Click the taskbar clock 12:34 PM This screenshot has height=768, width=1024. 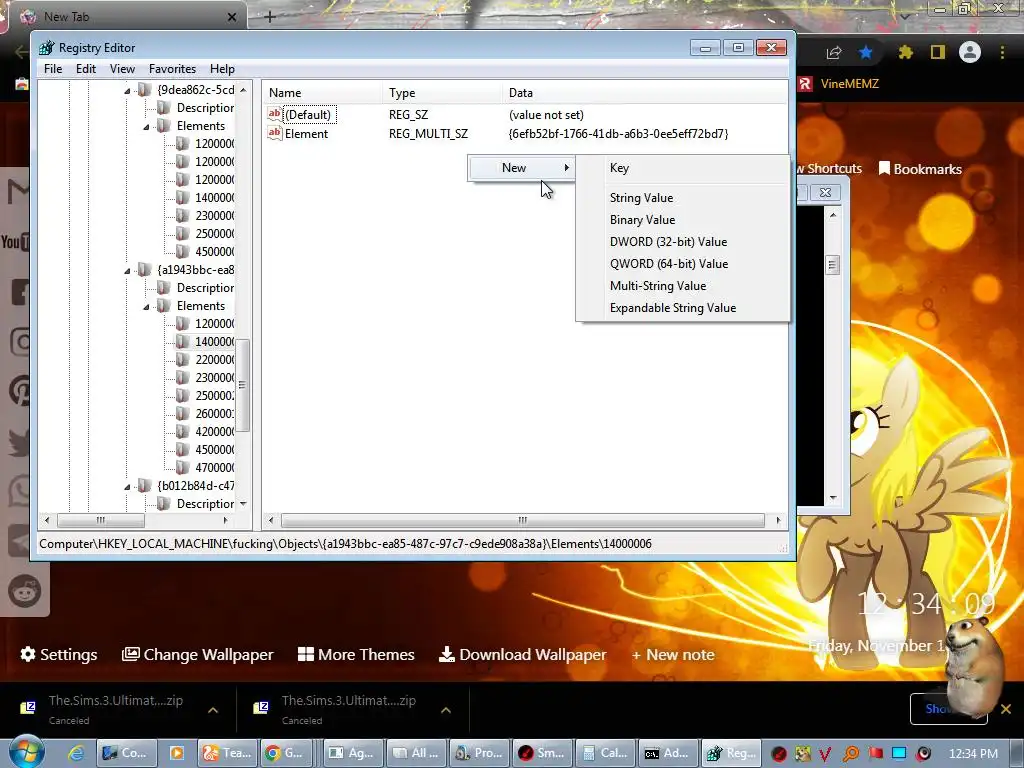[x=973, y=754]
